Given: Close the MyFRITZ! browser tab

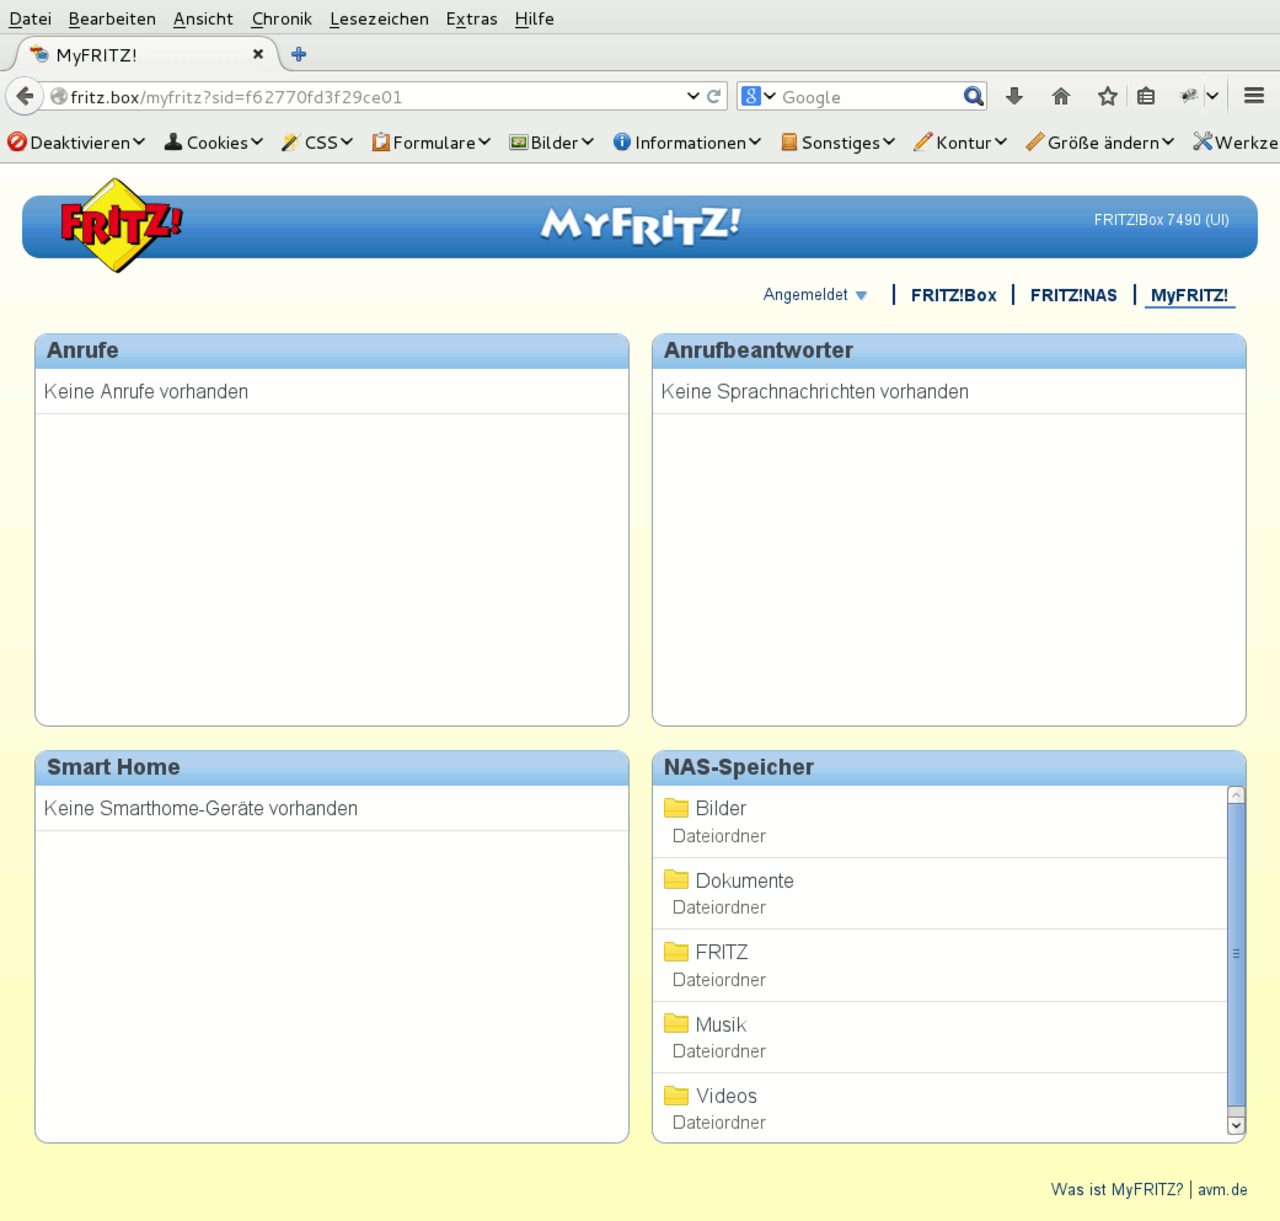Looking at the screenshot, I should click(x=258, y=54).
